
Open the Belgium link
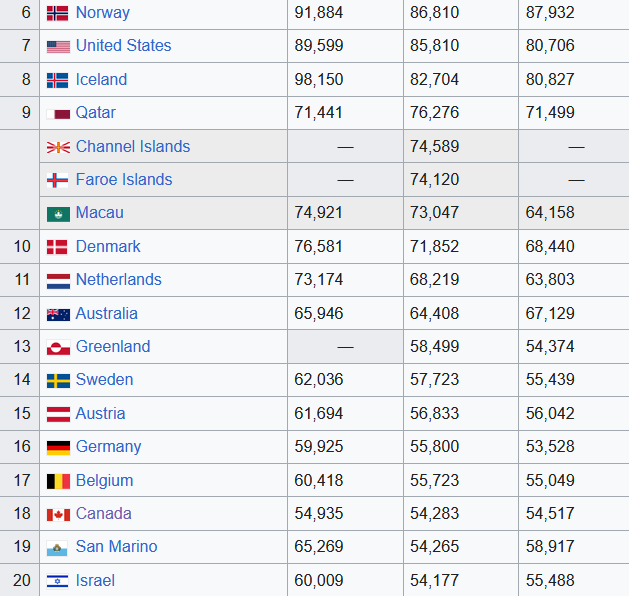[104, 480]
